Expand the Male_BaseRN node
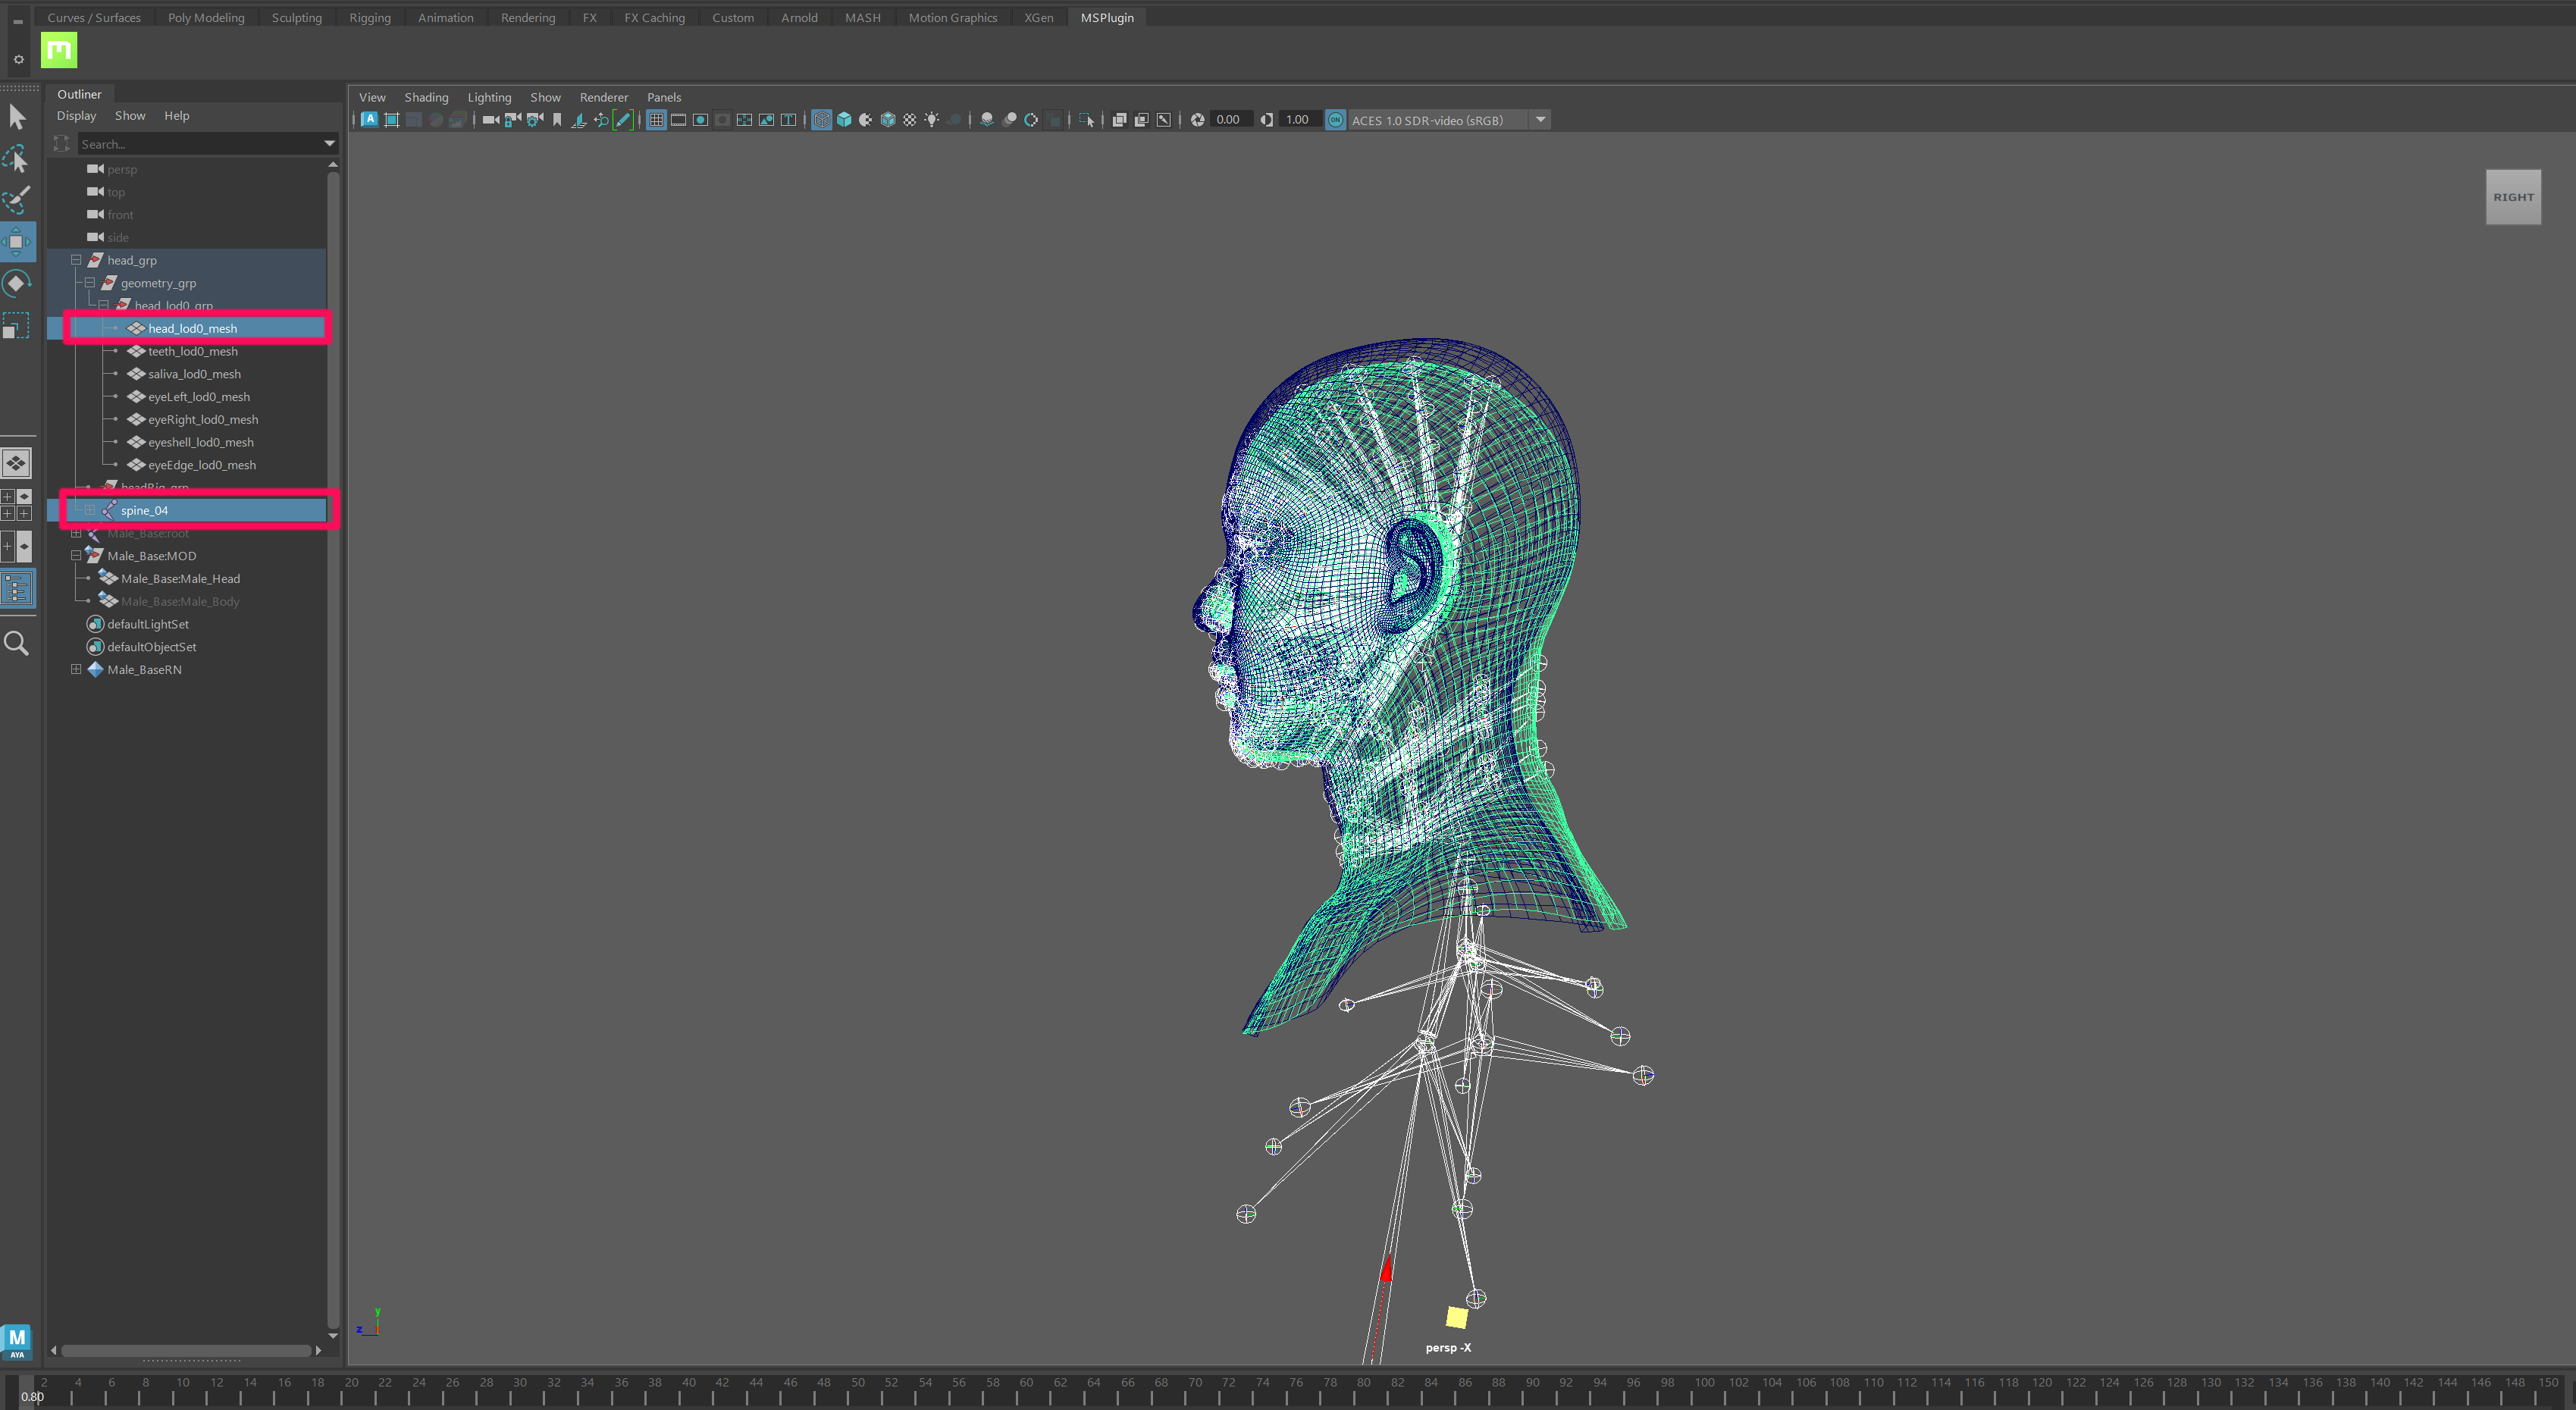 pos(77,669)
